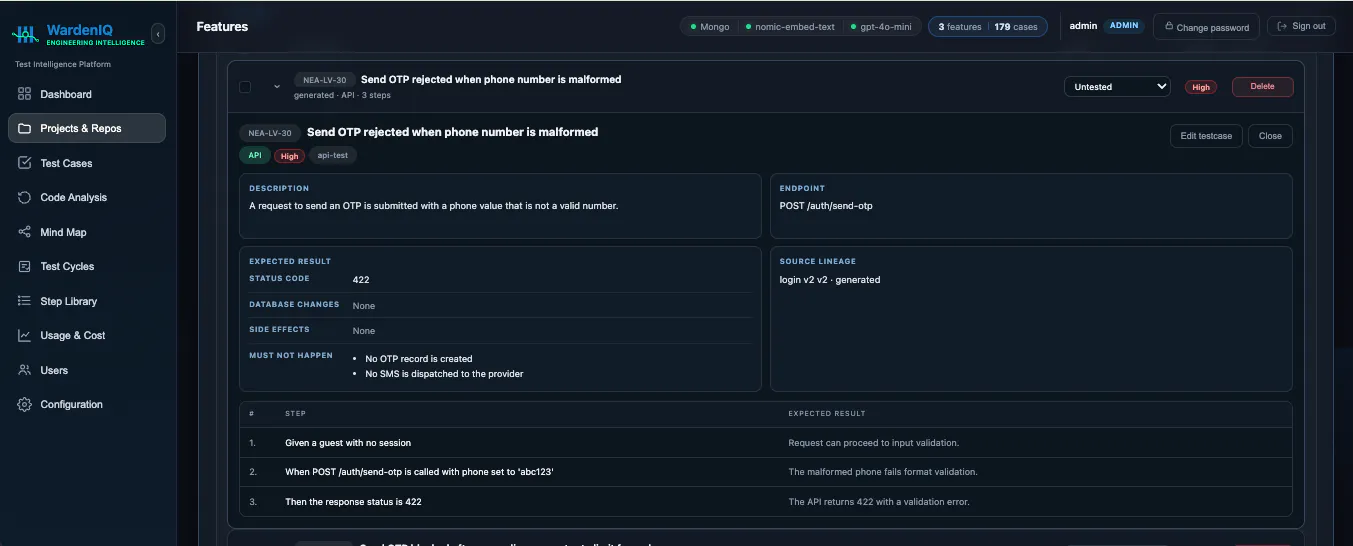The width and height of the screenshot is (1353, 546).
Task: Click the nomic-embed-text label
Action: pyautogui.click(x=795, y=27)
